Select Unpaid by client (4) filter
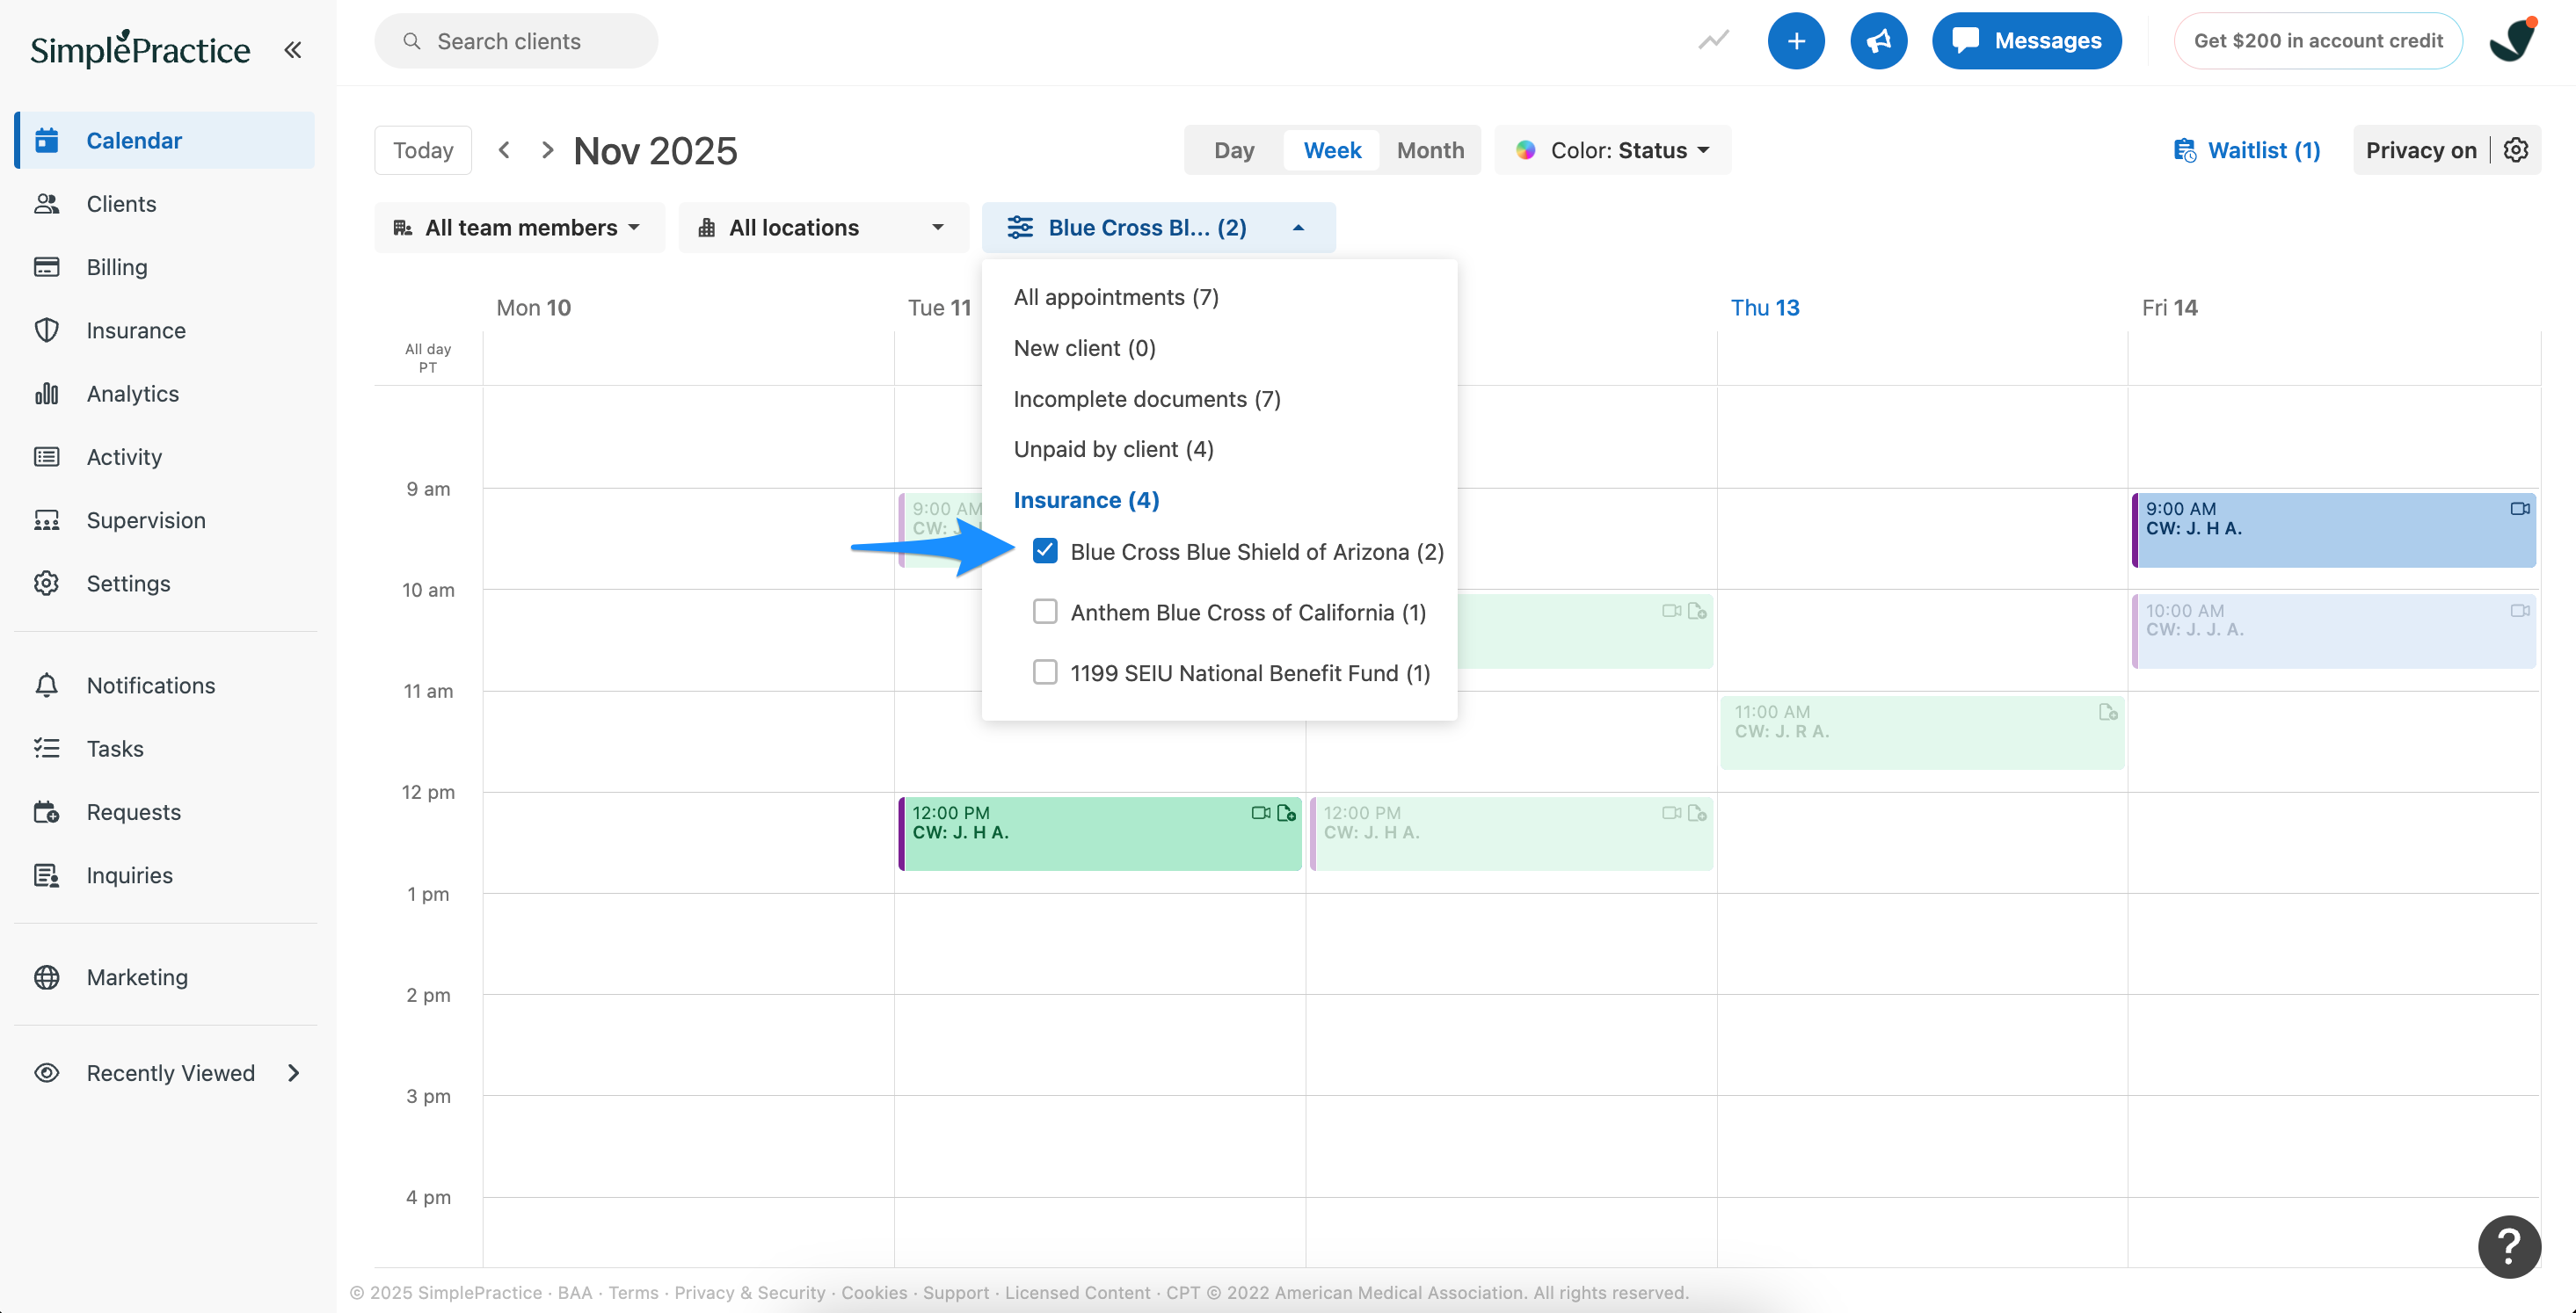Viewport: 2576px width, 1313px height. 1113,449
